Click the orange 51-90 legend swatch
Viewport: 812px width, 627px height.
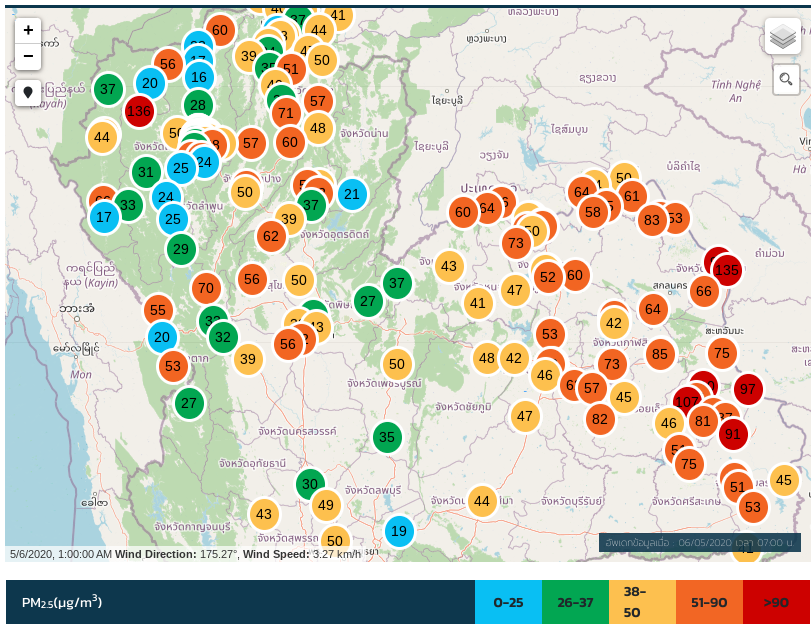pos(710,602)
